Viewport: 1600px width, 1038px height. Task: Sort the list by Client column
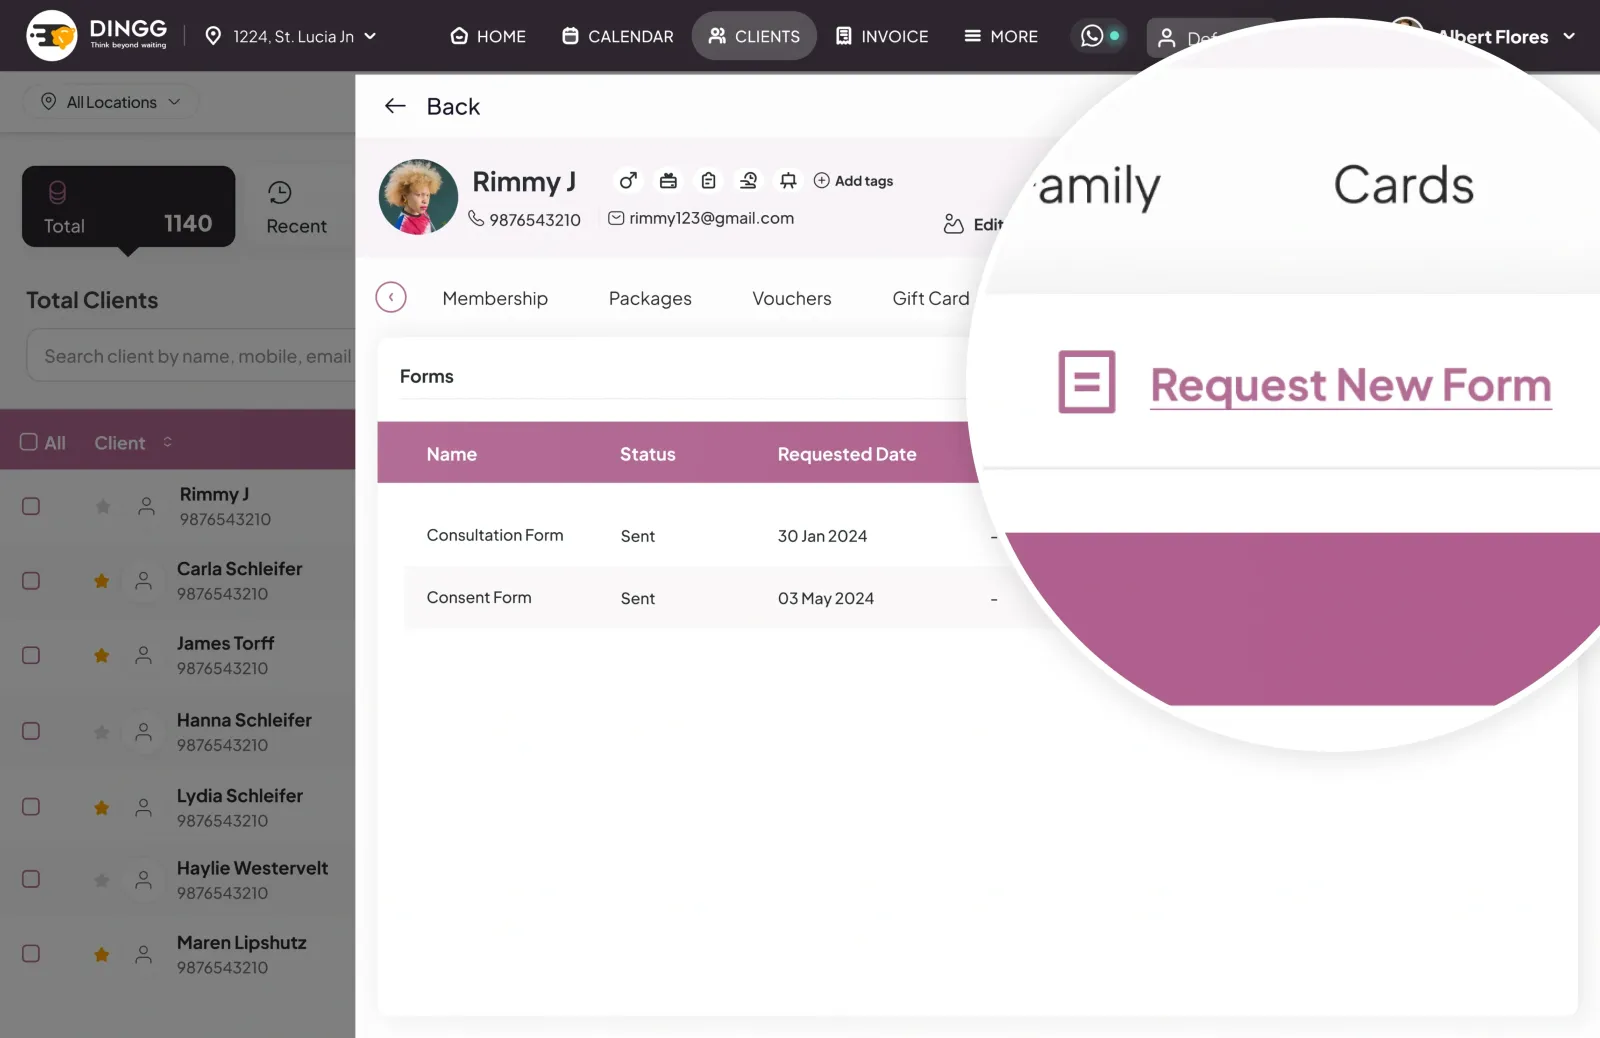pyautogui.click(x=133, y=443)
